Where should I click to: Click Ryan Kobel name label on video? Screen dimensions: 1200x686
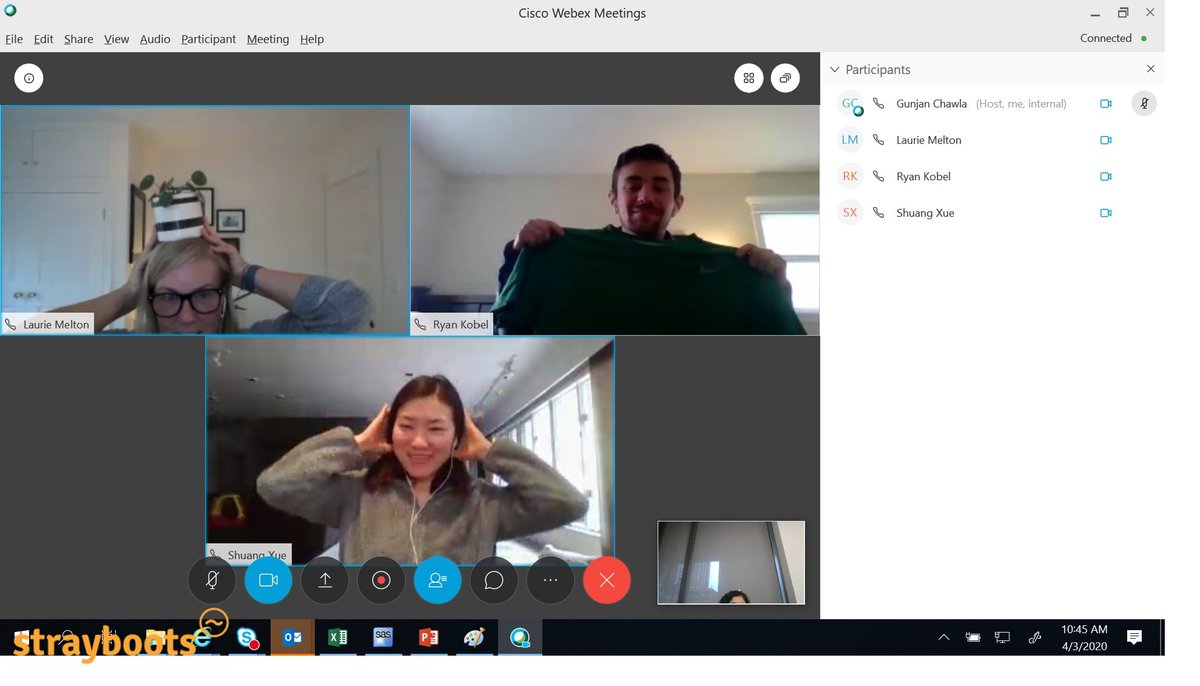click(x=452, y=324)
